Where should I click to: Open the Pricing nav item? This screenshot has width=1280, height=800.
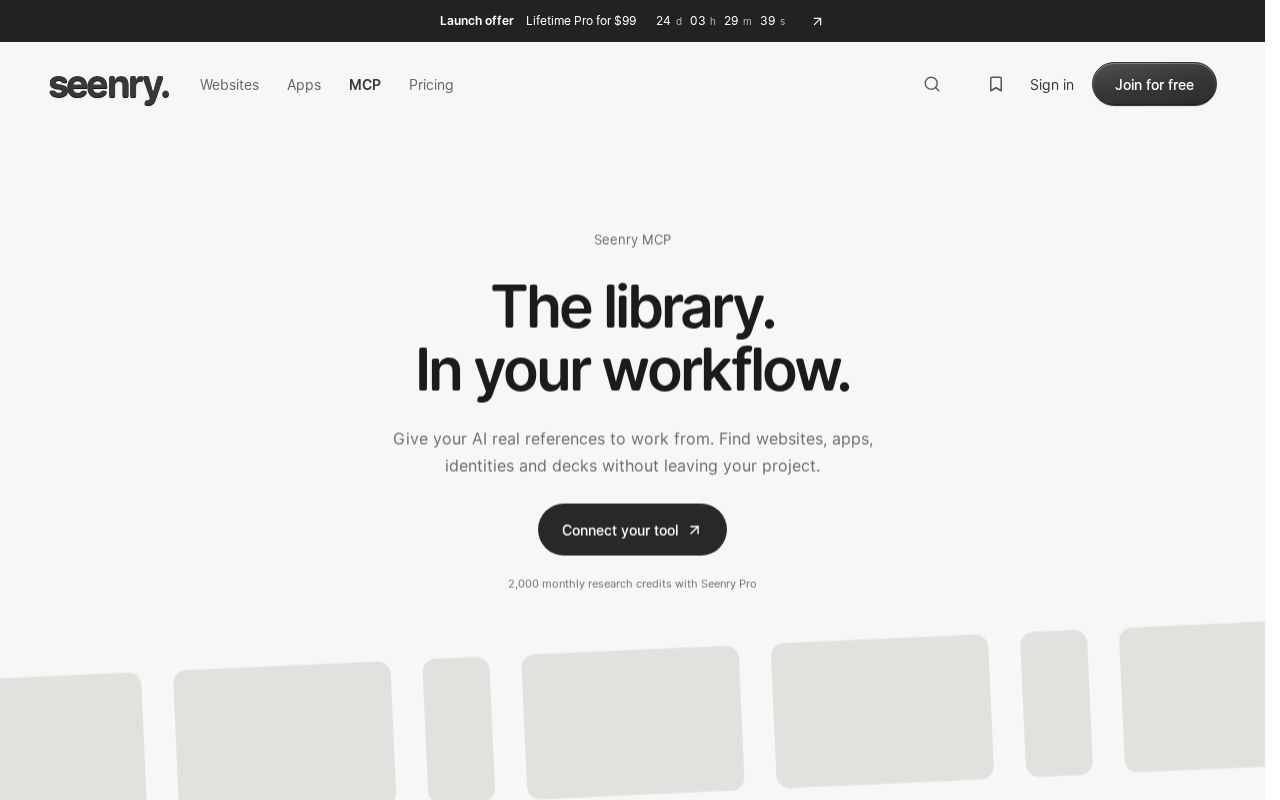pyautogui.click(x=431, y=85)
